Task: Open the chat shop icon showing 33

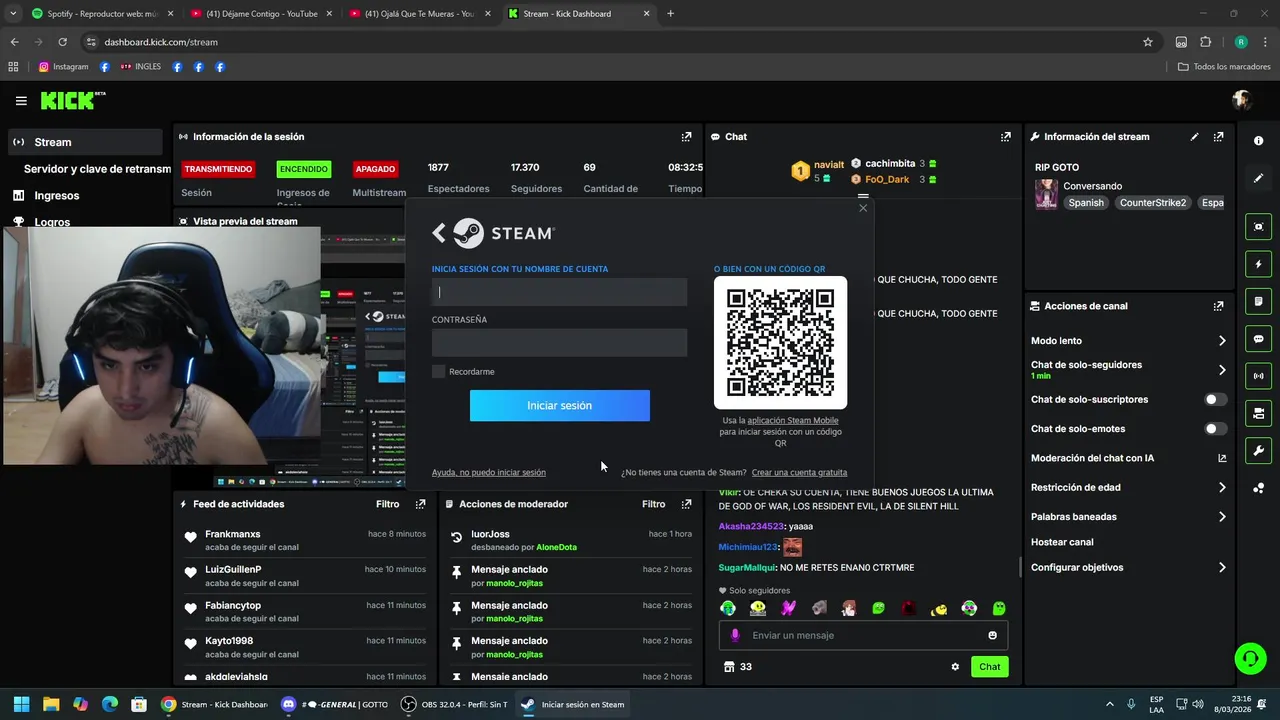Action: 737,667
